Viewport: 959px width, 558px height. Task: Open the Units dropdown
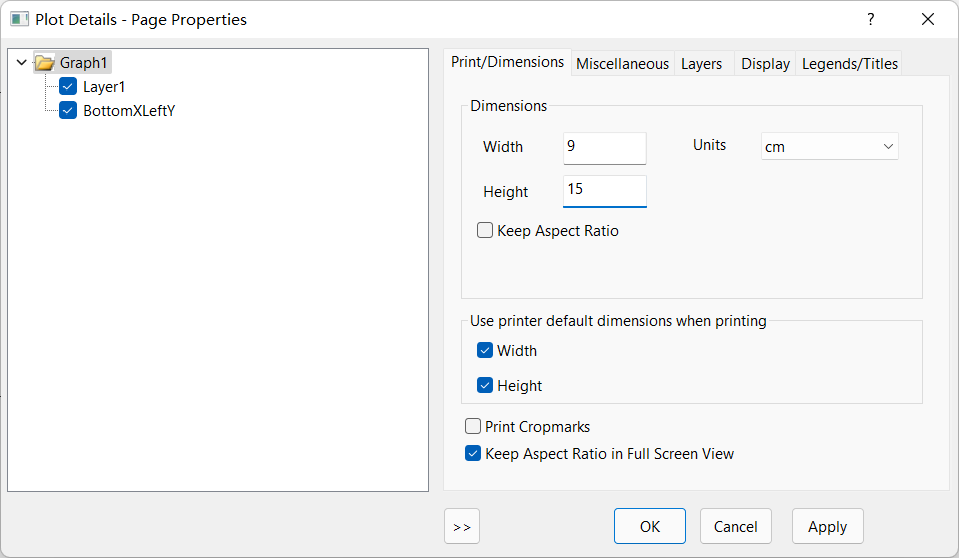pos(829,147)
